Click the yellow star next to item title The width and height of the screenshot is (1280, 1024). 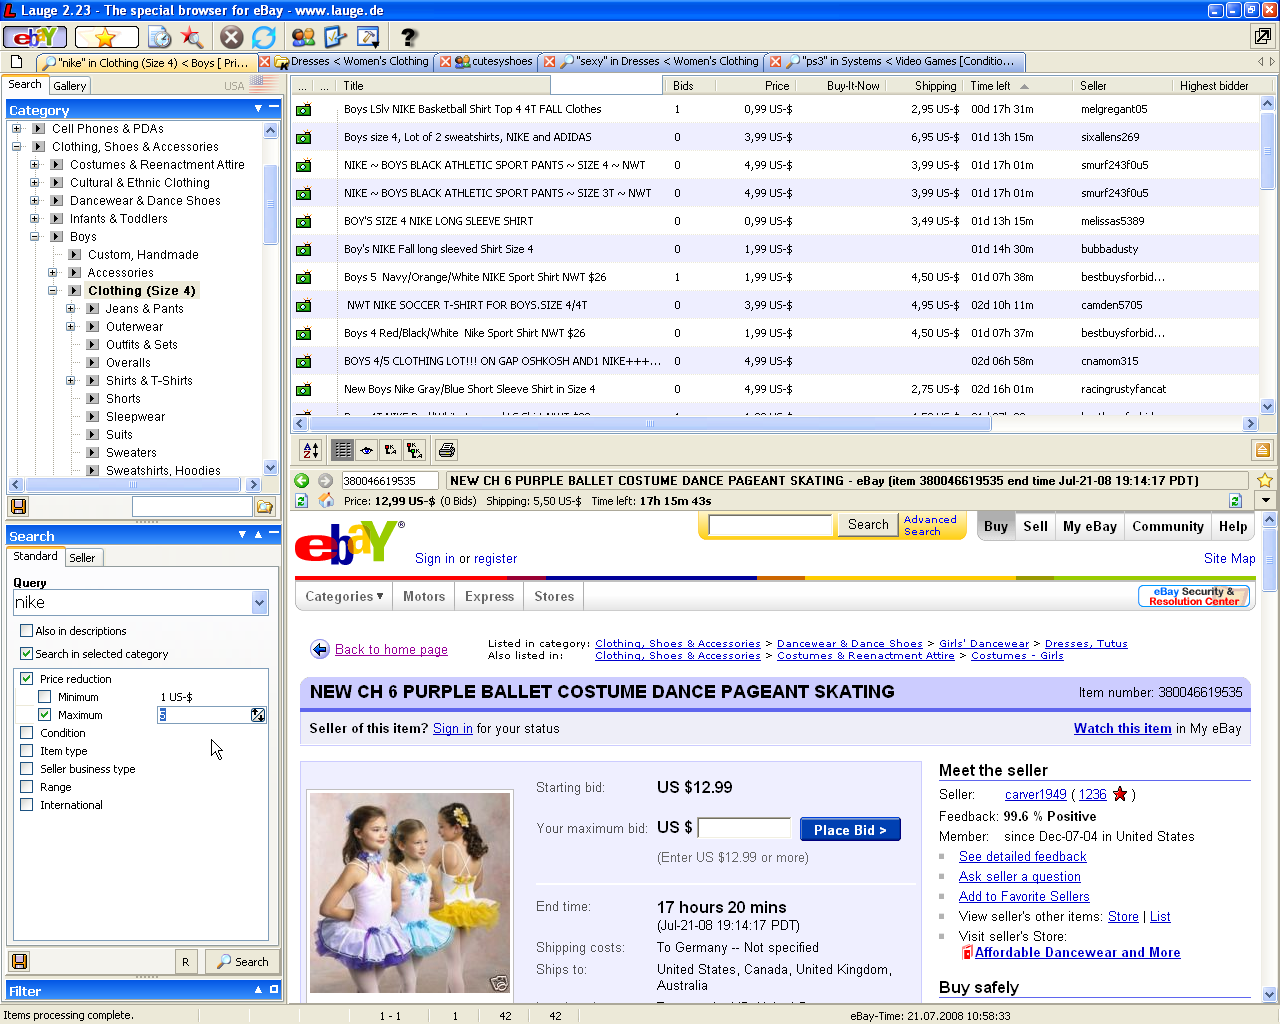[x=1264, y=481]
